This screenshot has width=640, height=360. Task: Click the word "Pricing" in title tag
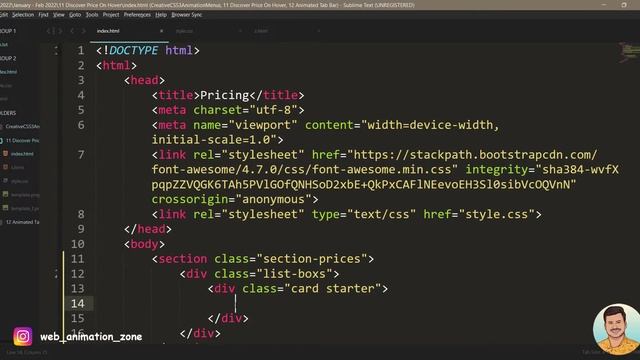click(224, 95)
